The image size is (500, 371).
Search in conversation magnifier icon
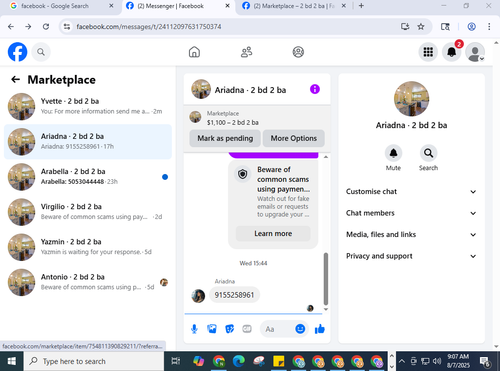tap(428, 153)
